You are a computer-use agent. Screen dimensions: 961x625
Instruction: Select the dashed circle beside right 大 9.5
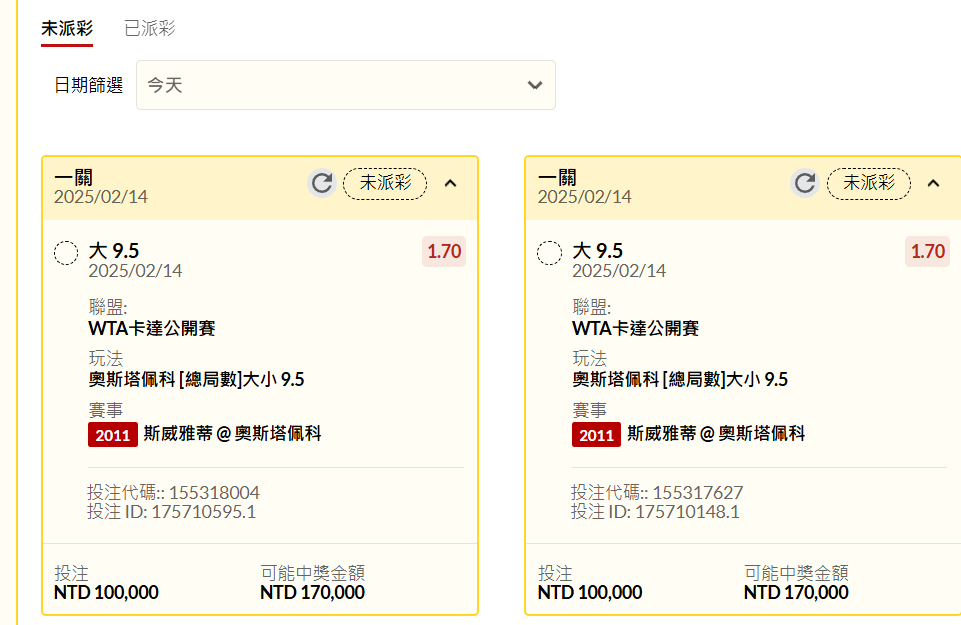coord(549,252)
